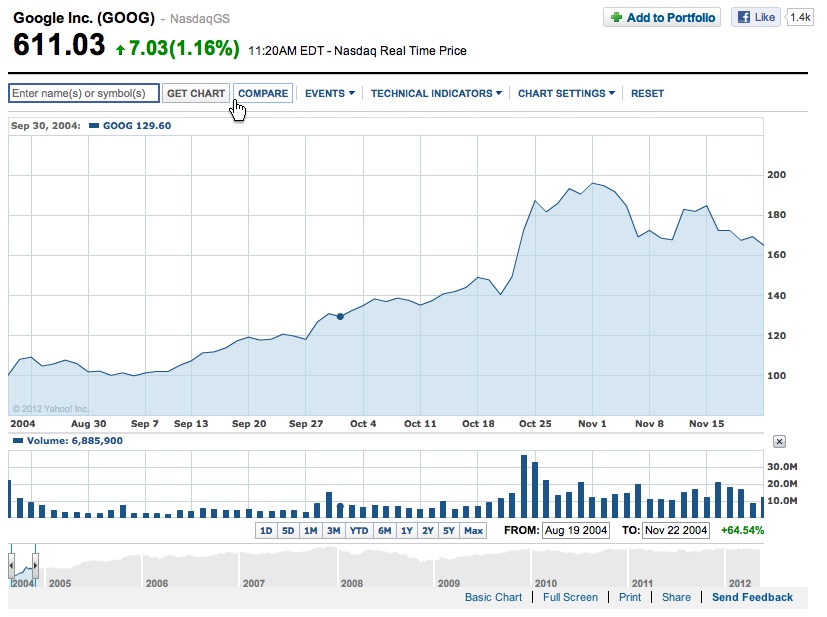Open the Full Screen link
The height and width of the screenshot is (617, 827).
[x=570, y=597]
